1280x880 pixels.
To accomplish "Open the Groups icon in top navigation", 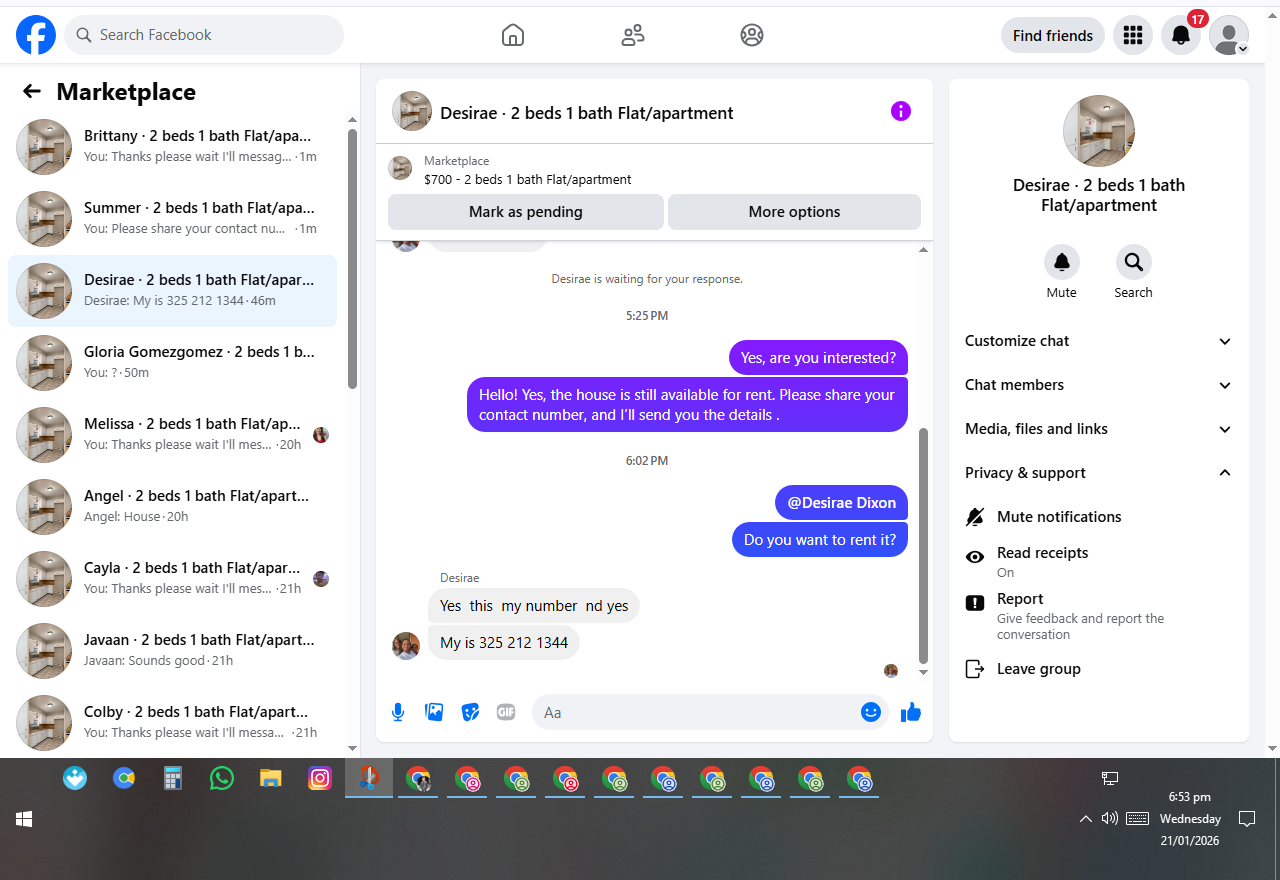I will pyautogui.click(x=752, y=35).
